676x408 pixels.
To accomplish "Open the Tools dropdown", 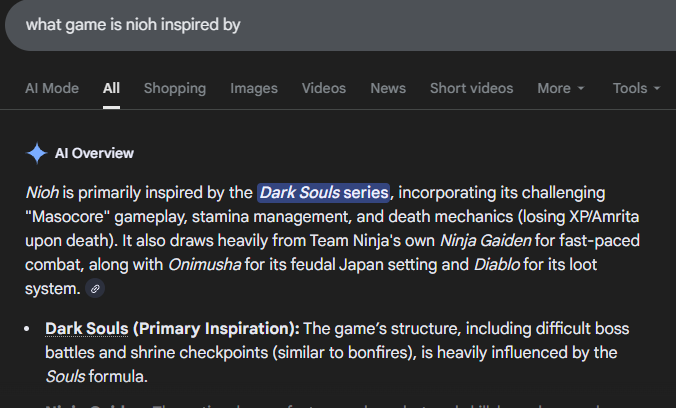I will 636,88.
